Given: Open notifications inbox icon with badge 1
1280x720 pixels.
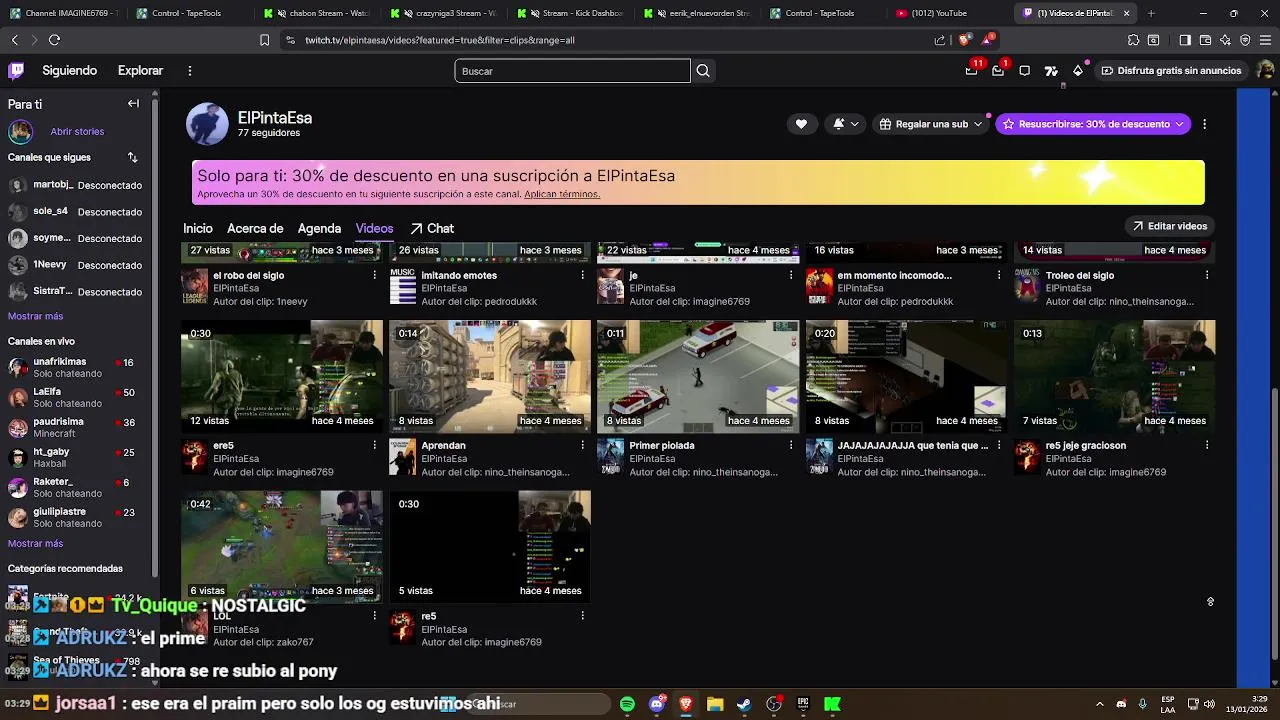Looking at the screenshot, I should [x=998, y=71].
